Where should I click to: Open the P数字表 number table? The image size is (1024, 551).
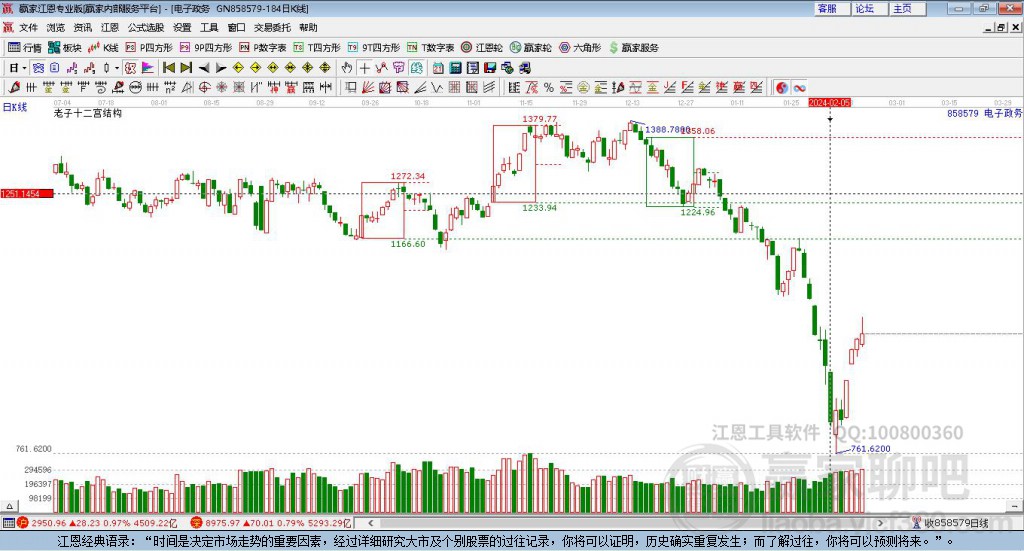(x=263, y=48)
